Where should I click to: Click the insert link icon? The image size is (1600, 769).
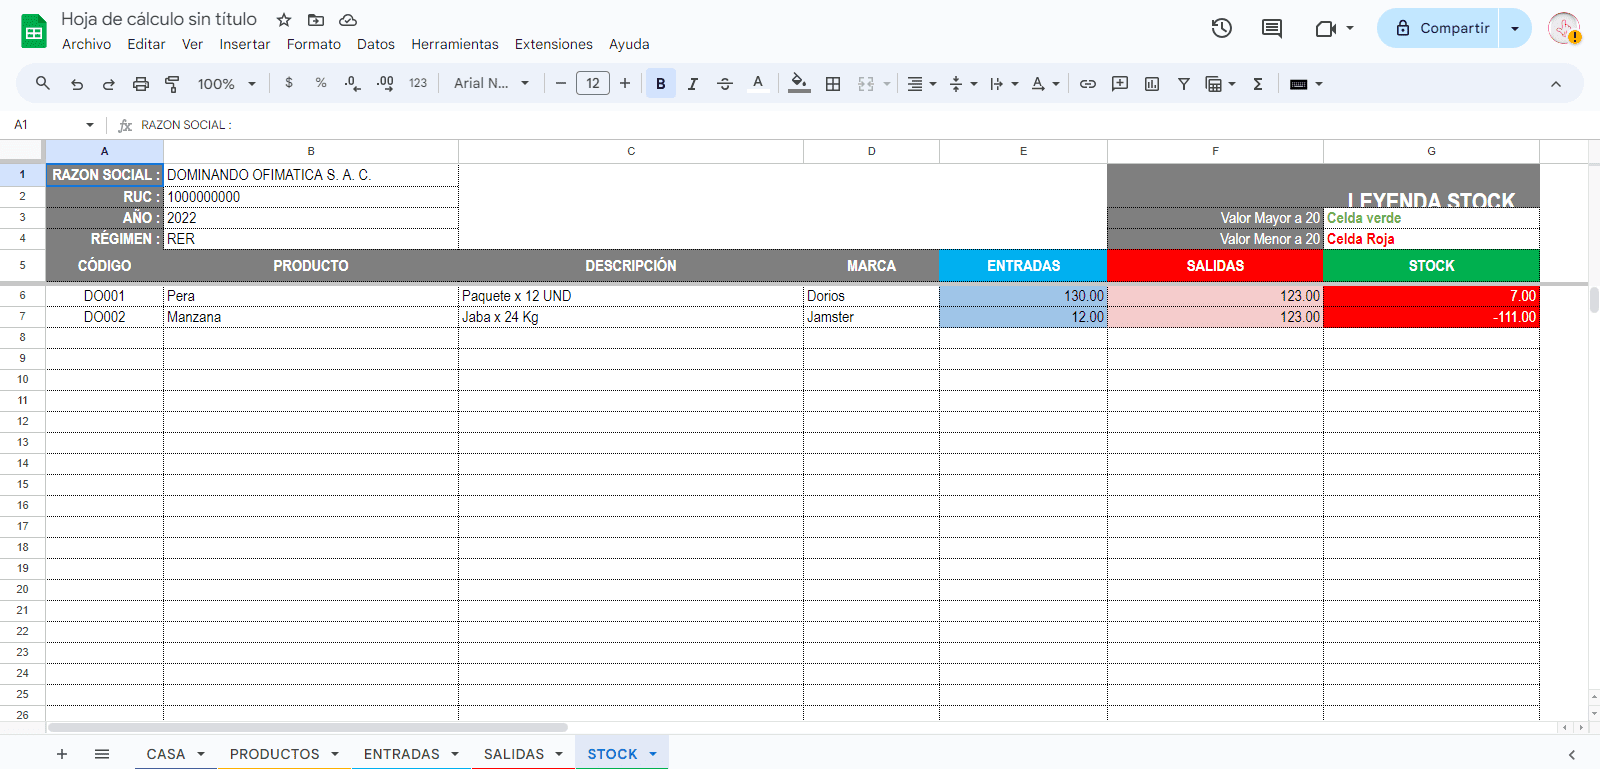coord(1088,84)
